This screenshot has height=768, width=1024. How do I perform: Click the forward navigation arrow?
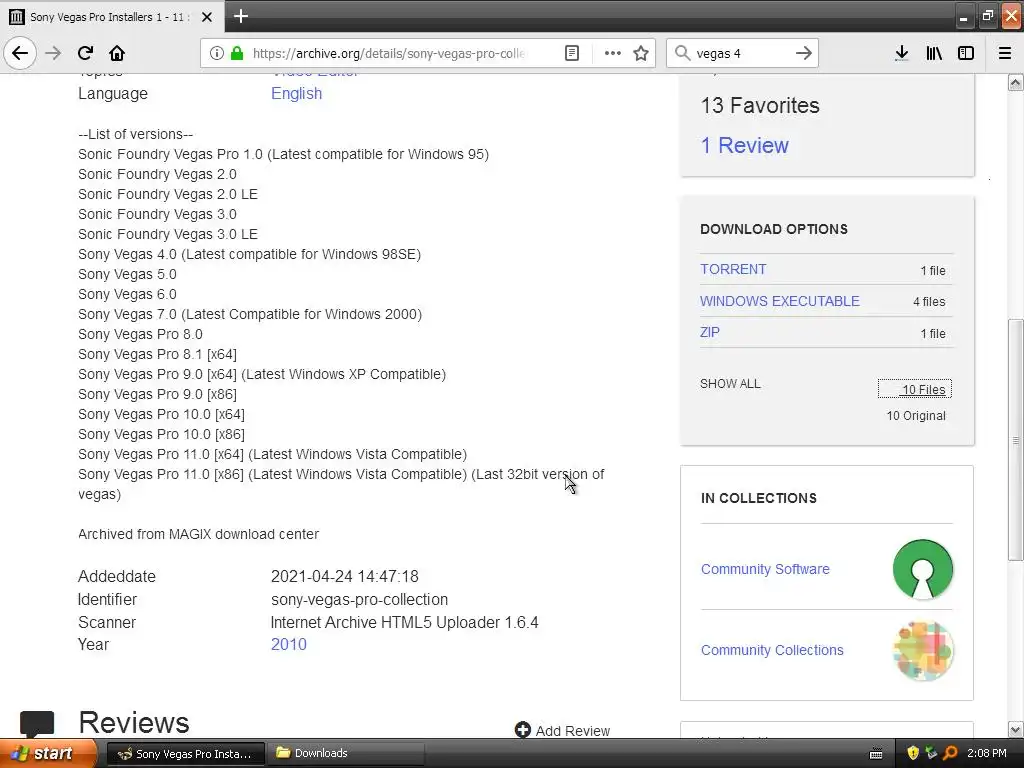tap(54, 53)
